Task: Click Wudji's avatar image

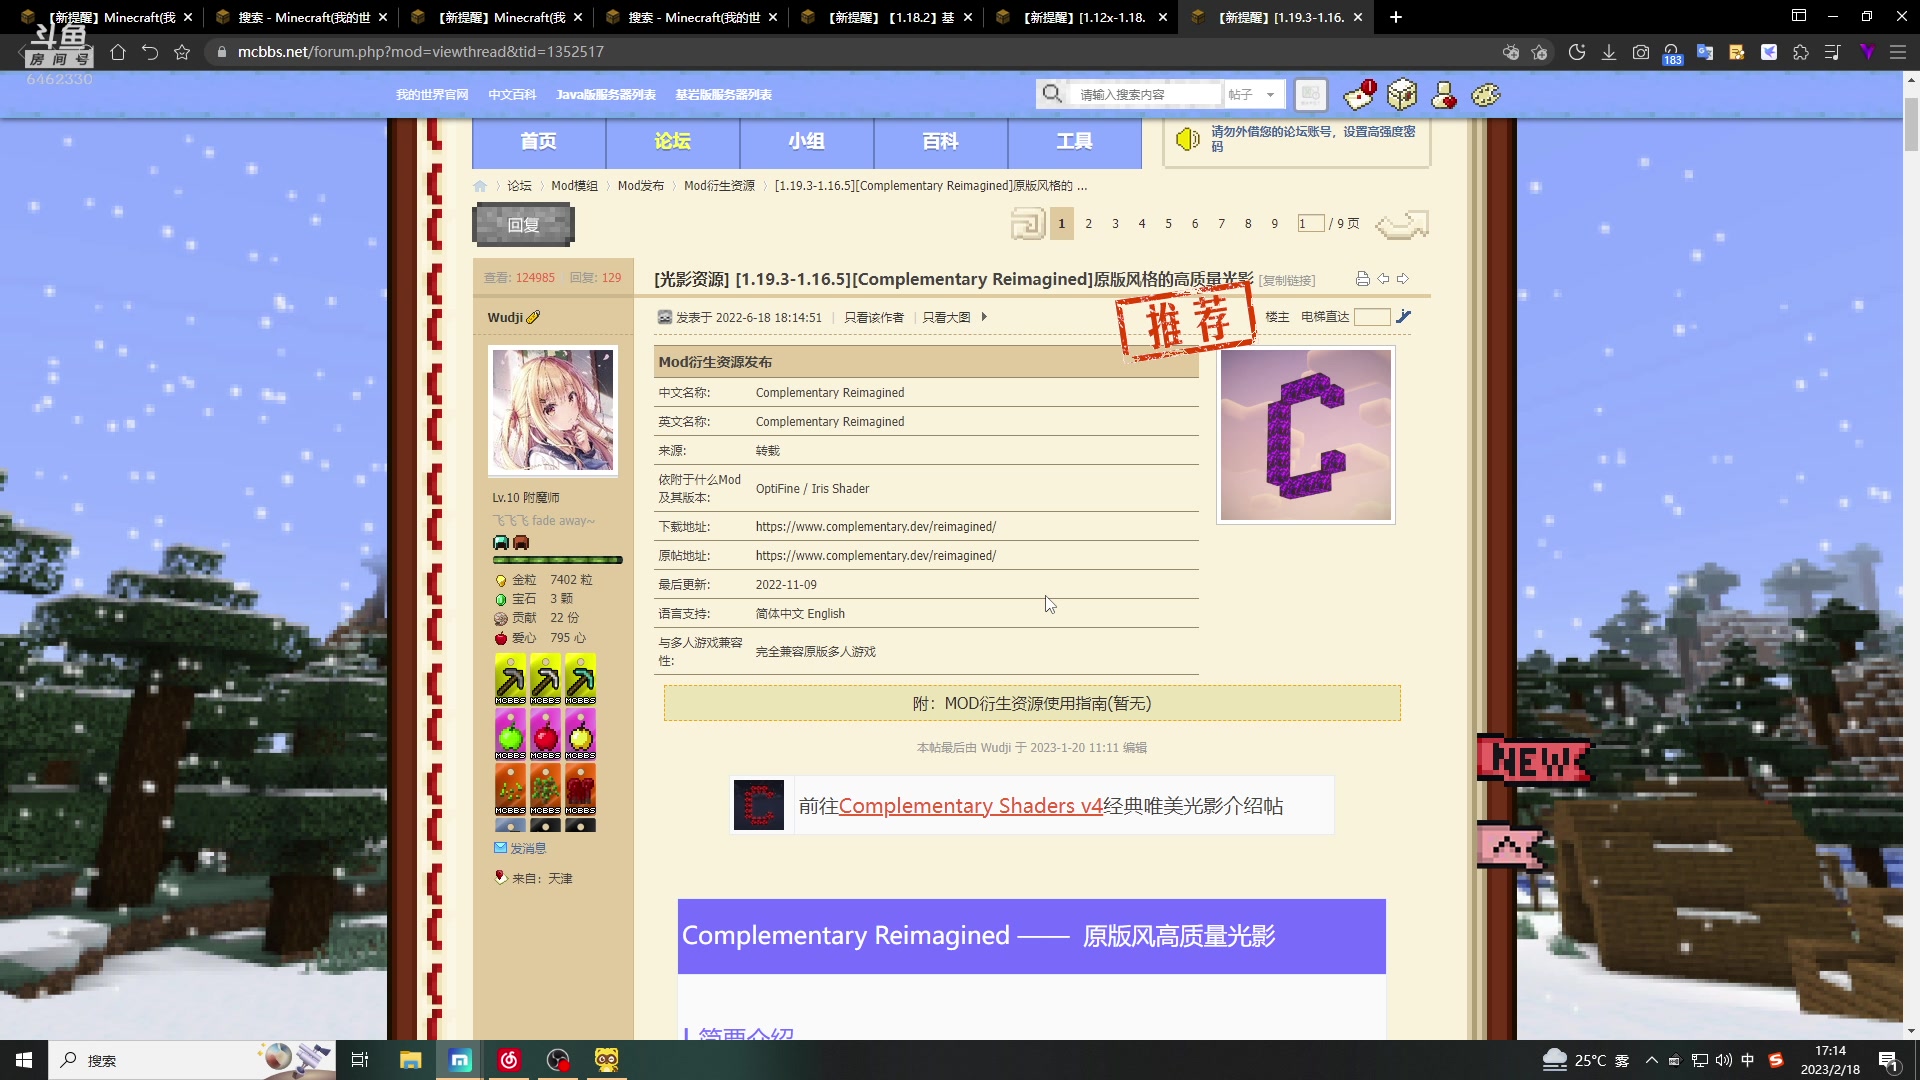Action: [553, 410]
